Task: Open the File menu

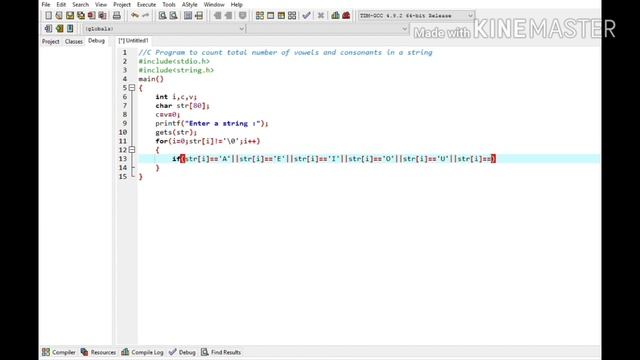Action: click(46, 4)
